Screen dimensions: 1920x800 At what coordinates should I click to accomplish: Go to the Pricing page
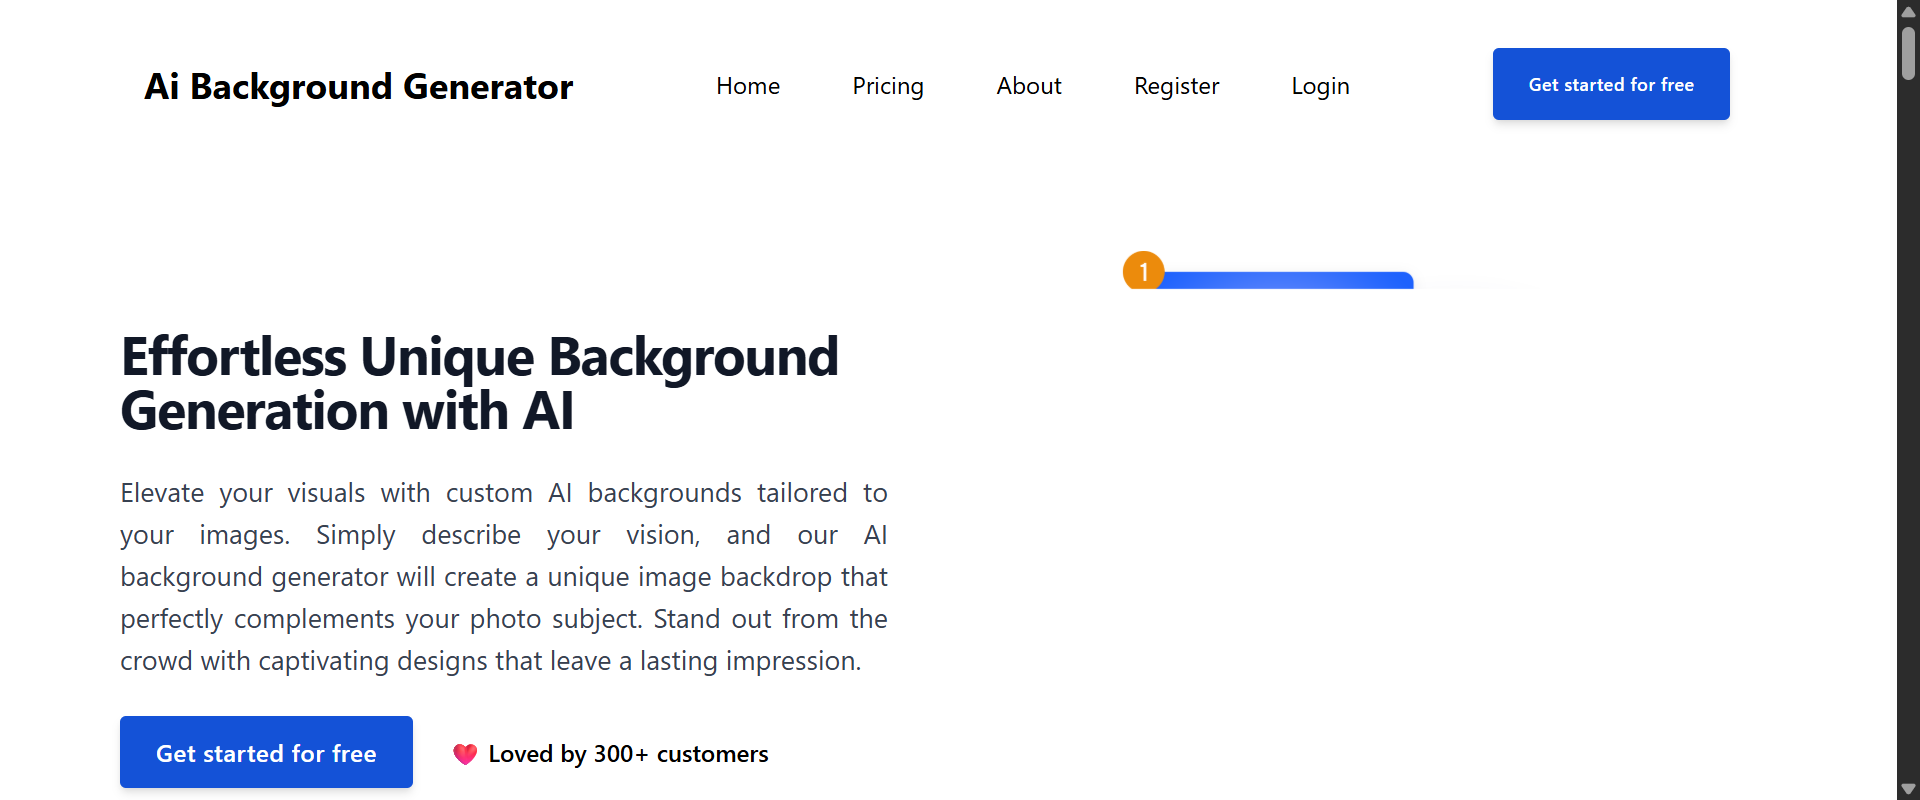point(888,86)
